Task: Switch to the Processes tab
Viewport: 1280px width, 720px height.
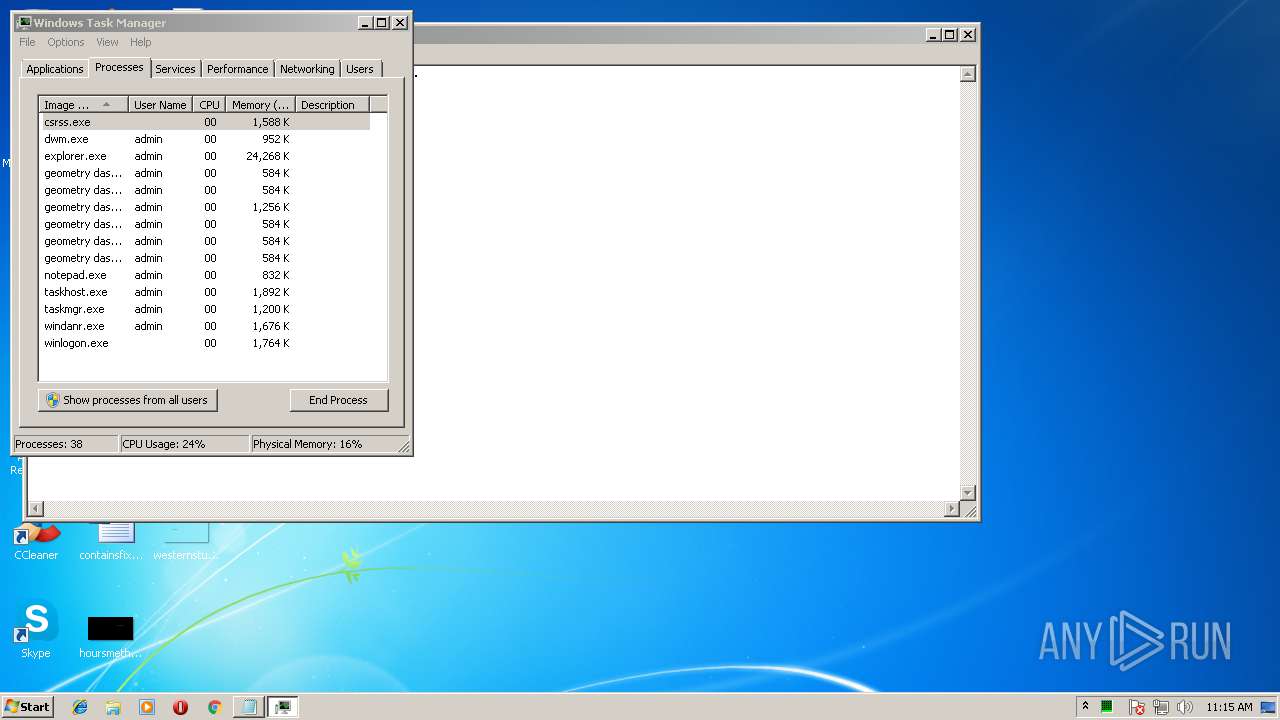Action: [x=119, y=67]
